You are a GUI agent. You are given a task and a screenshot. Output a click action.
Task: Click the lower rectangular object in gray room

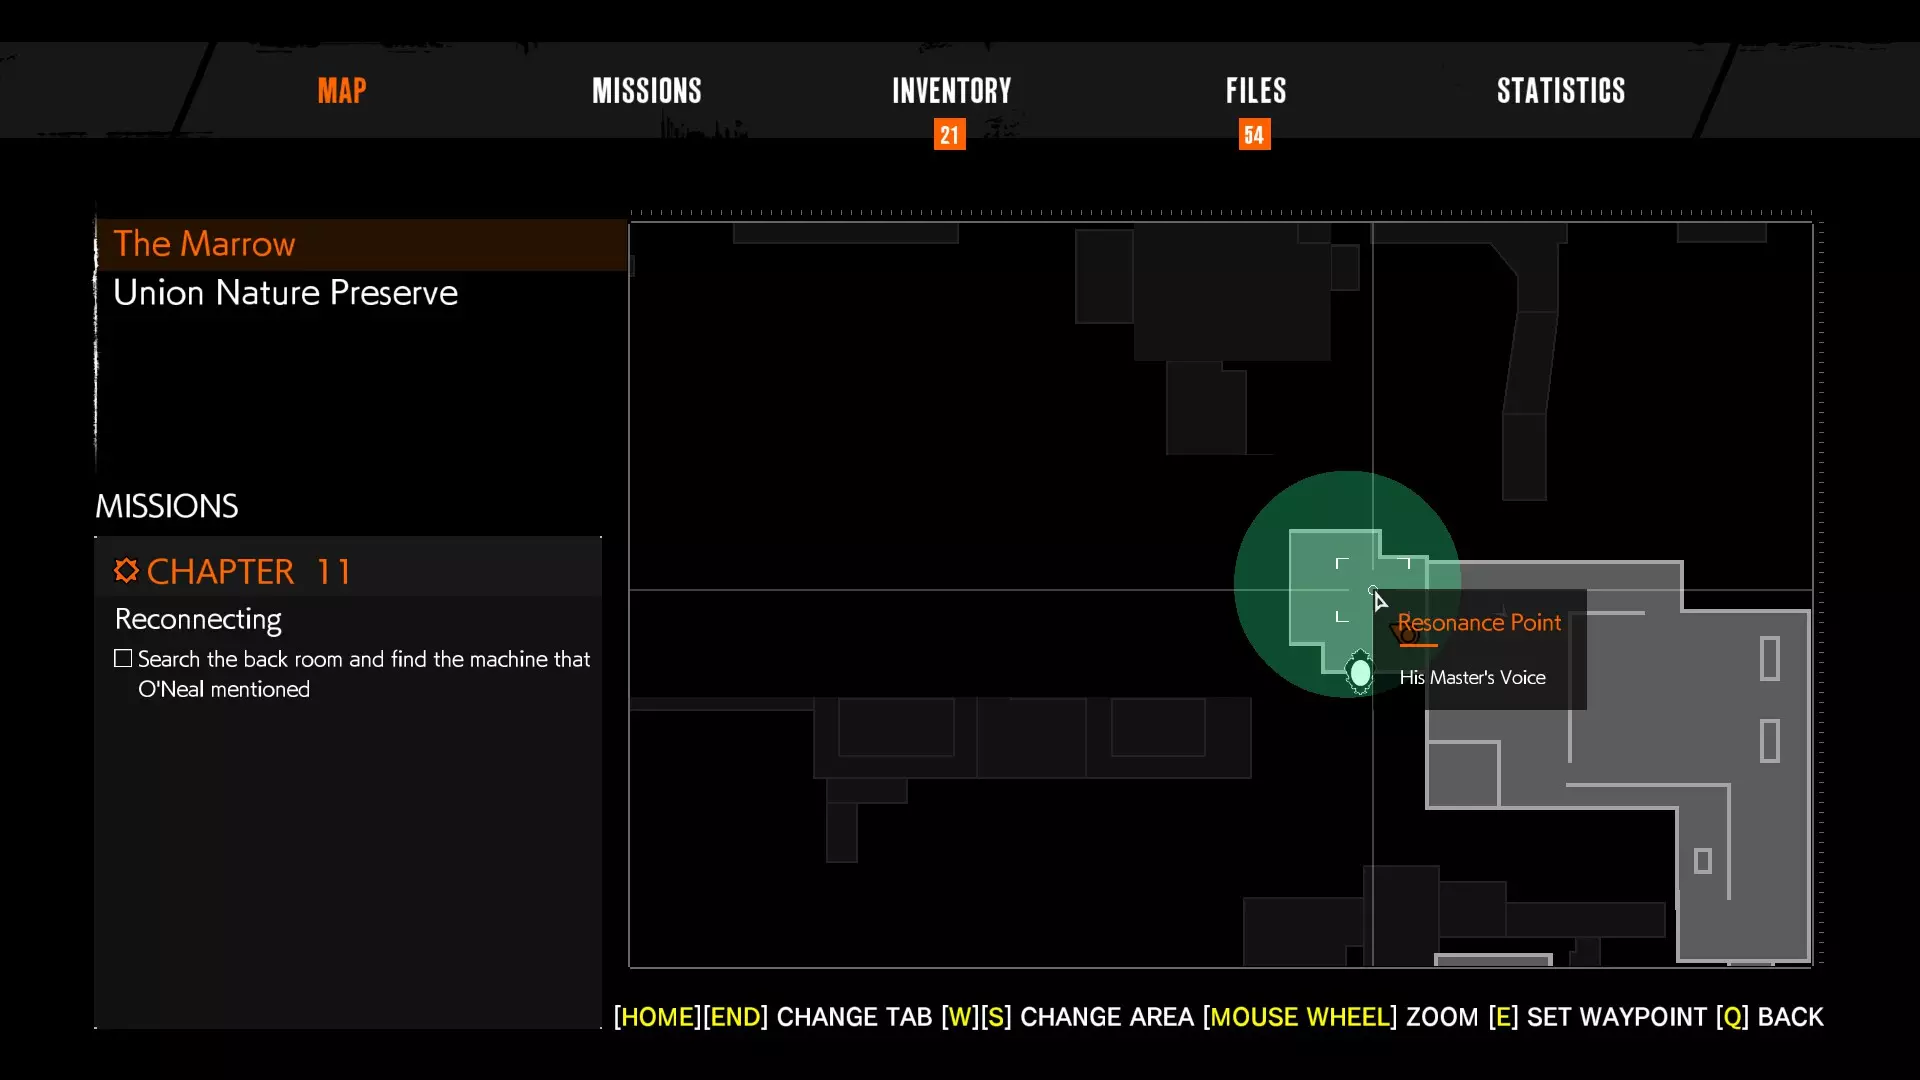coord(1769,741)
